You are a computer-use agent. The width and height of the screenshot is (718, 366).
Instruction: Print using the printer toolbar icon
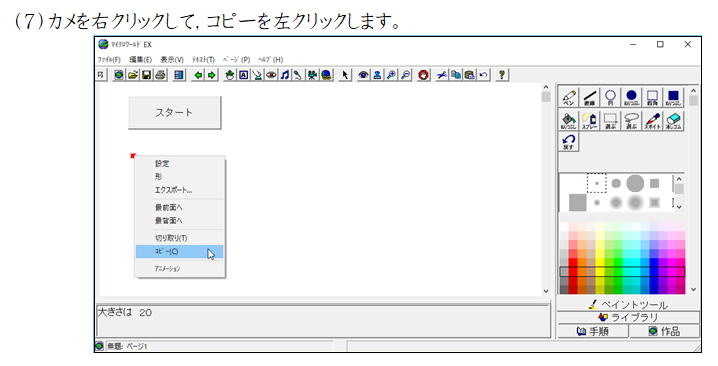(x=160, y=75)
